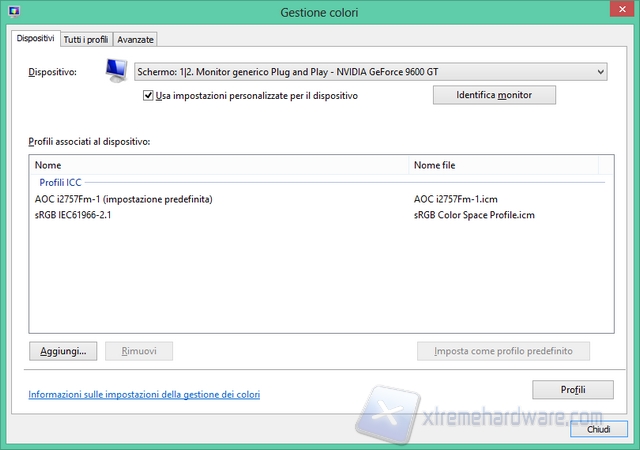This screenshot has height=450, width=640.
Task: Collapse the Profili ICC group
Action: coord(60,182)
